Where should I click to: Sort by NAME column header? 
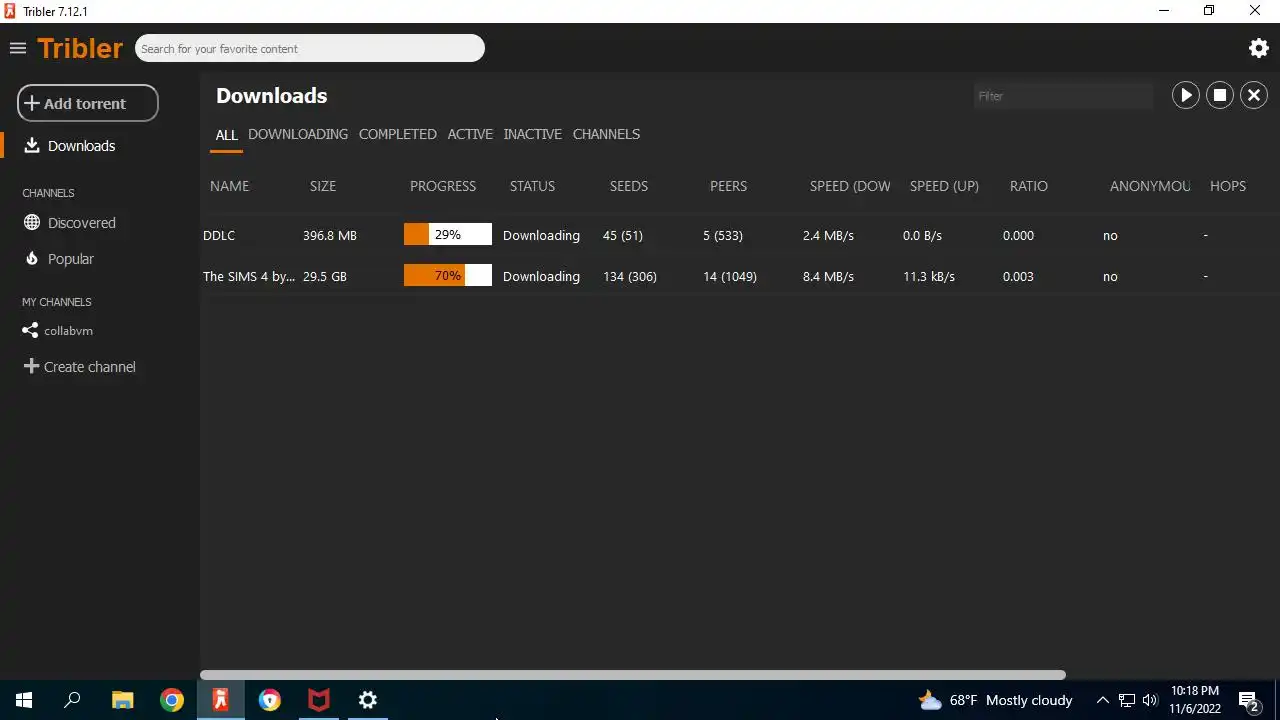click(229, 186)
